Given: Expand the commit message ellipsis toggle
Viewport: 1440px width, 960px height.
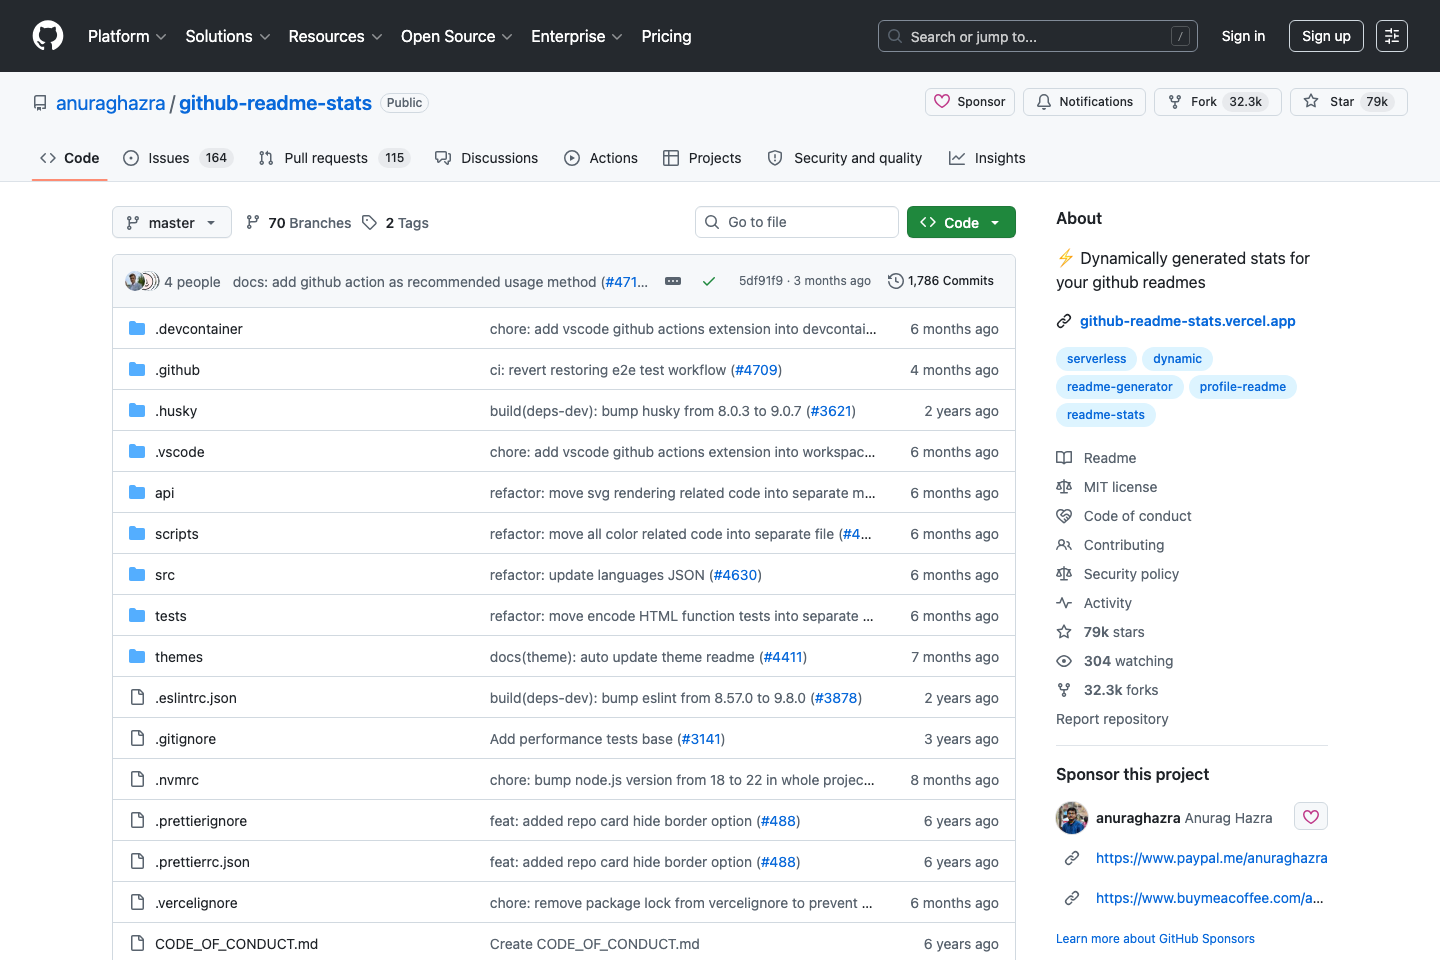Looking at the screenshot, I should coord(672,281).
